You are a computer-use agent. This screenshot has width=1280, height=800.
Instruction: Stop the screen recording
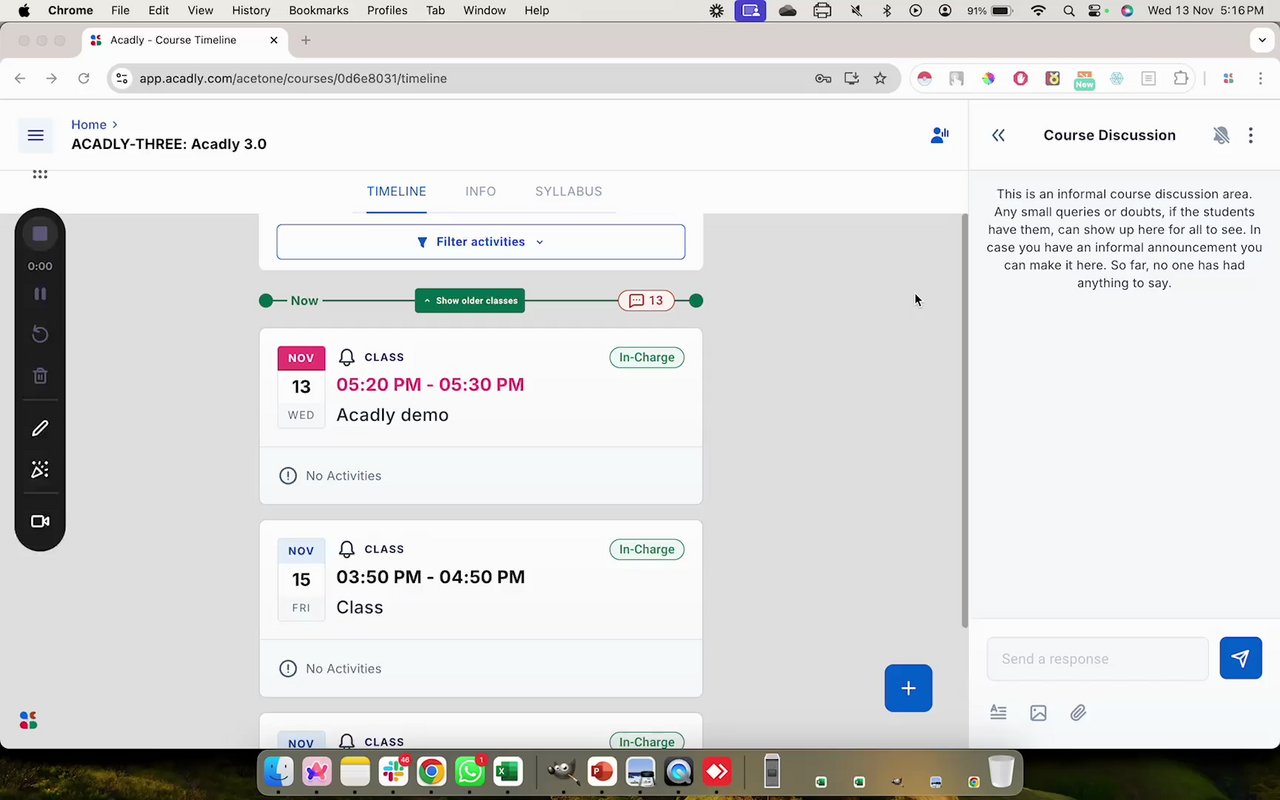coord(40,233)
